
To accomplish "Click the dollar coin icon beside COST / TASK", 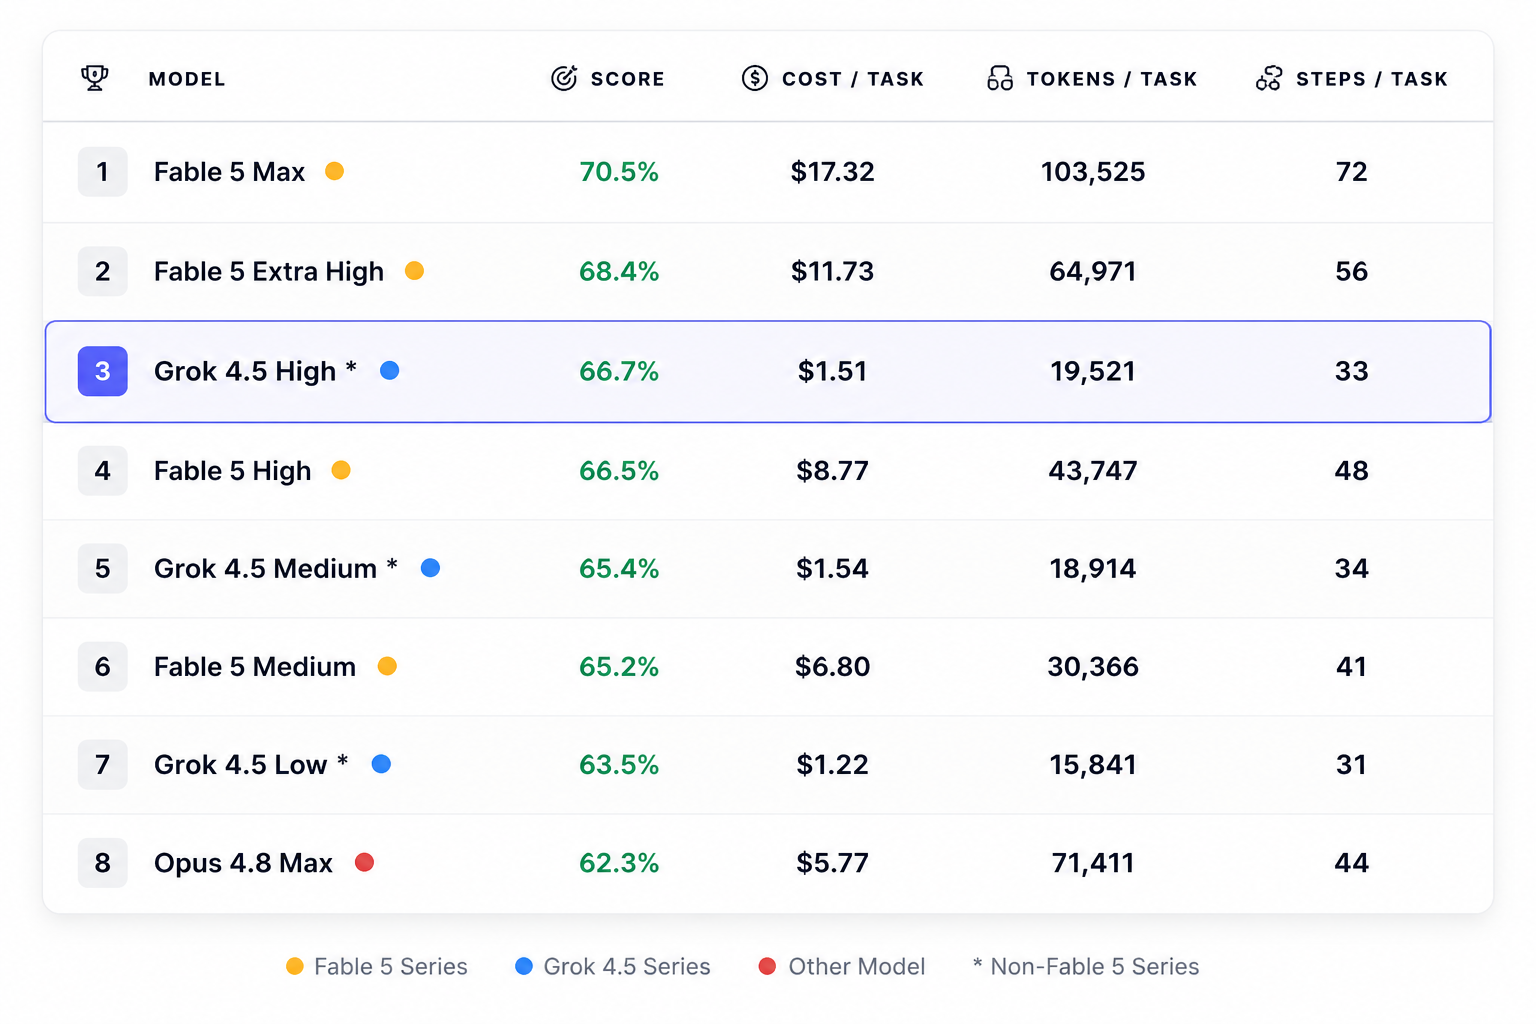I will pos(755,78).
